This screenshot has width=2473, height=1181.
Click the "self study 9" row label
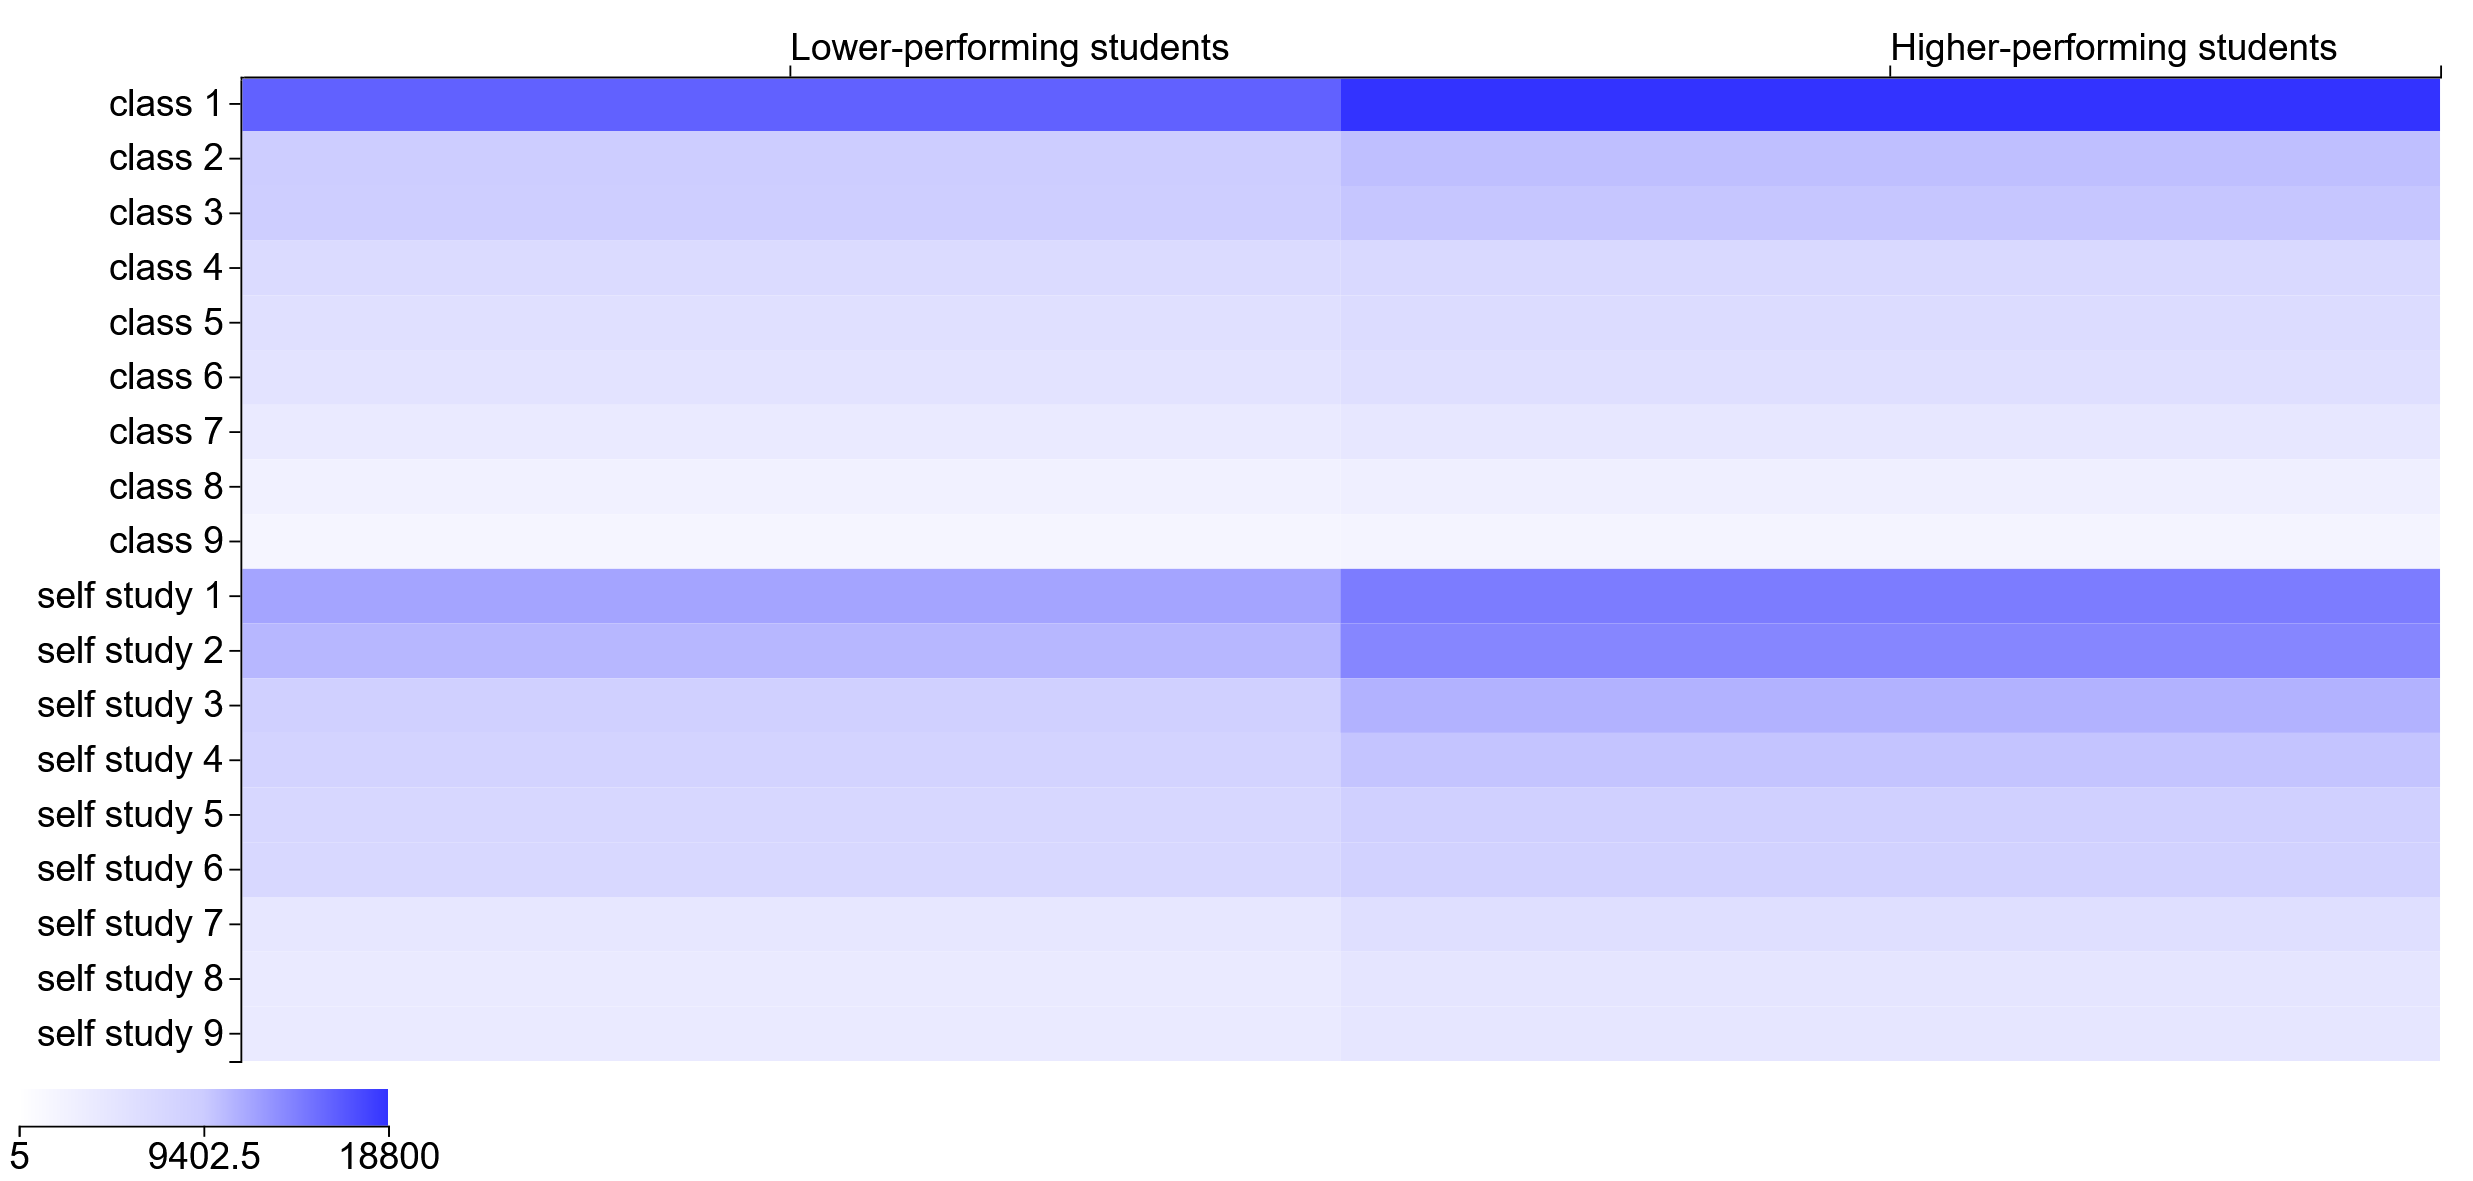129,1033
